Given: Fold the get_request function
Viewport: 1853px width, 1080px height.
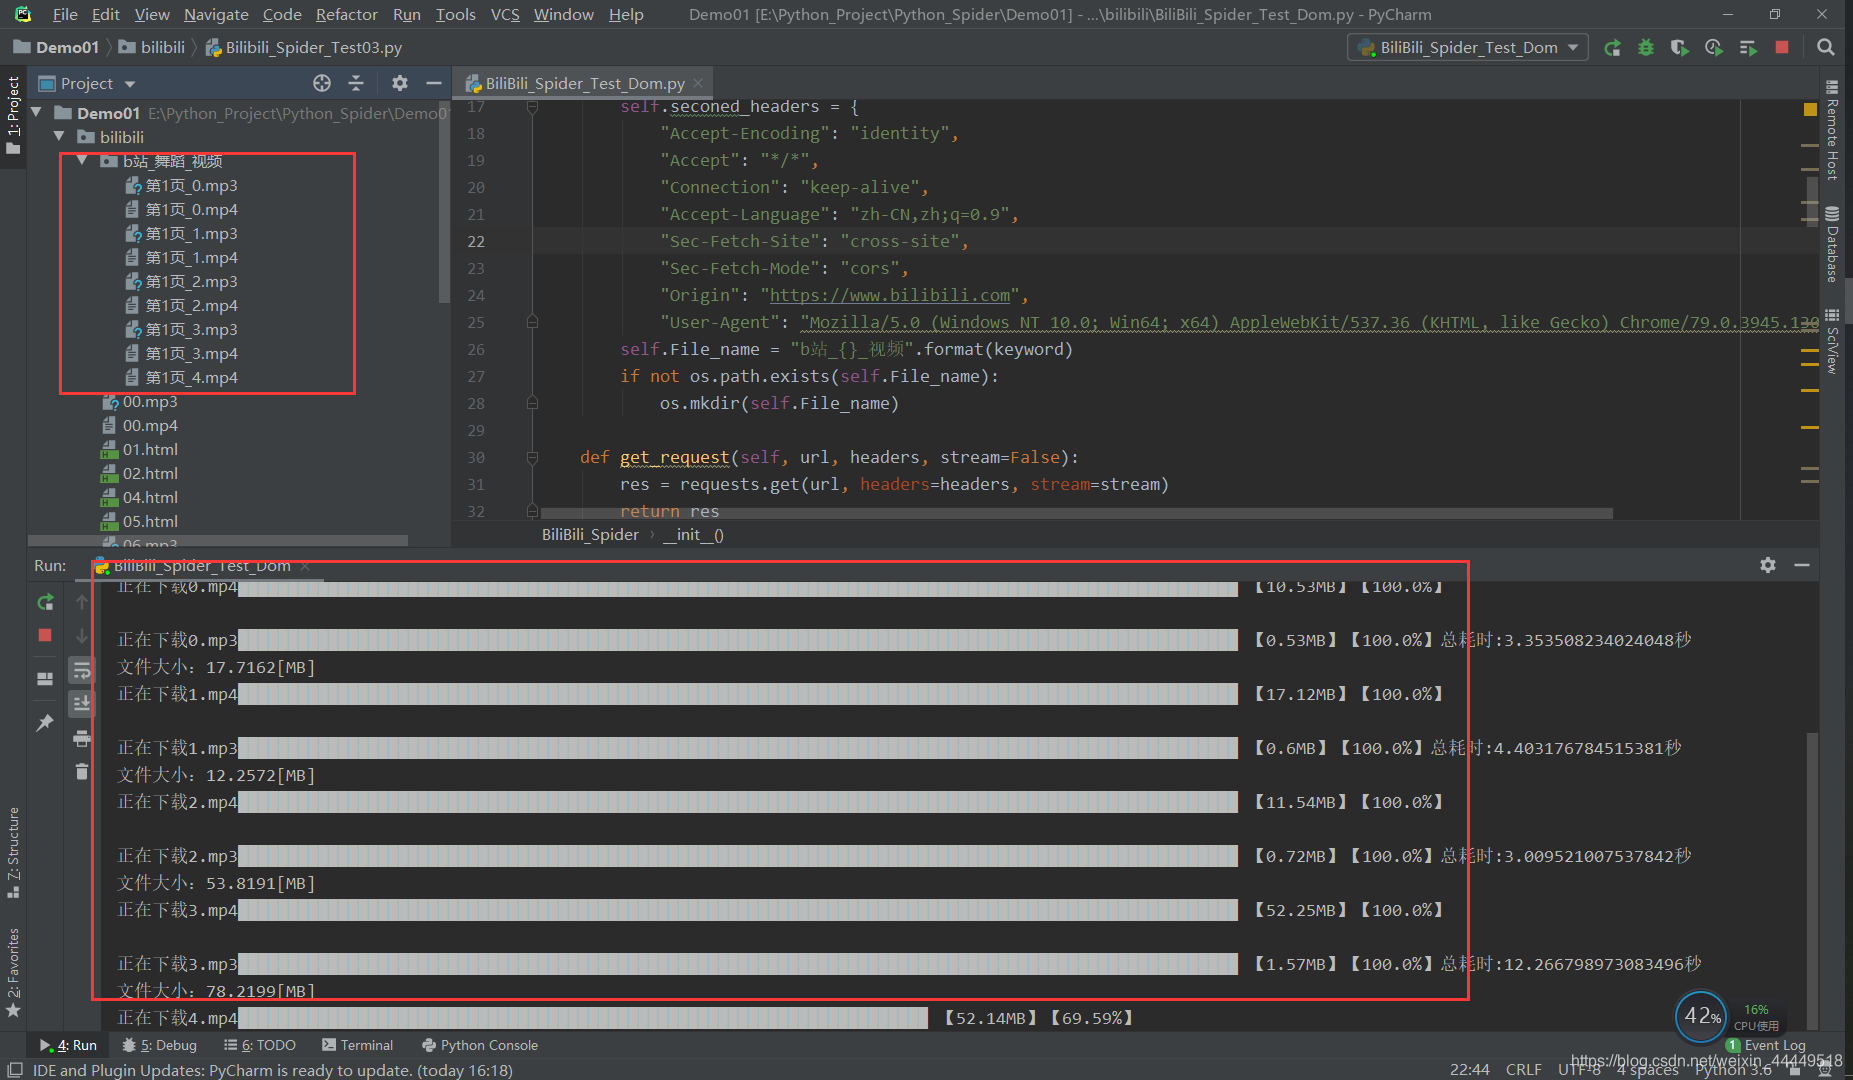Looking at the screenshot, I should point(532,457).
